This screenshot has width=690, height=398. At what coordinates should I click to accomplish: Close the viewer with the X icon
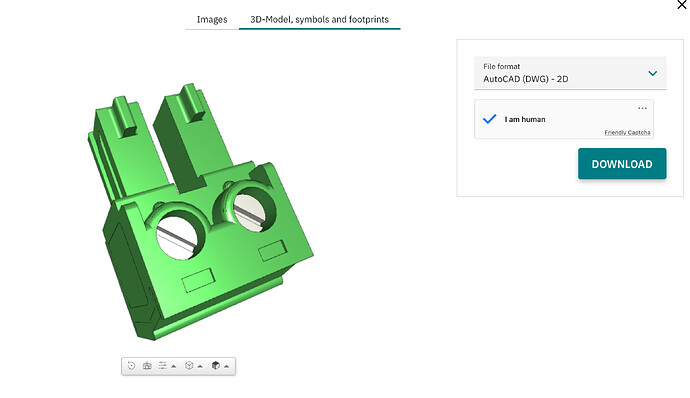tap(682, 5)
